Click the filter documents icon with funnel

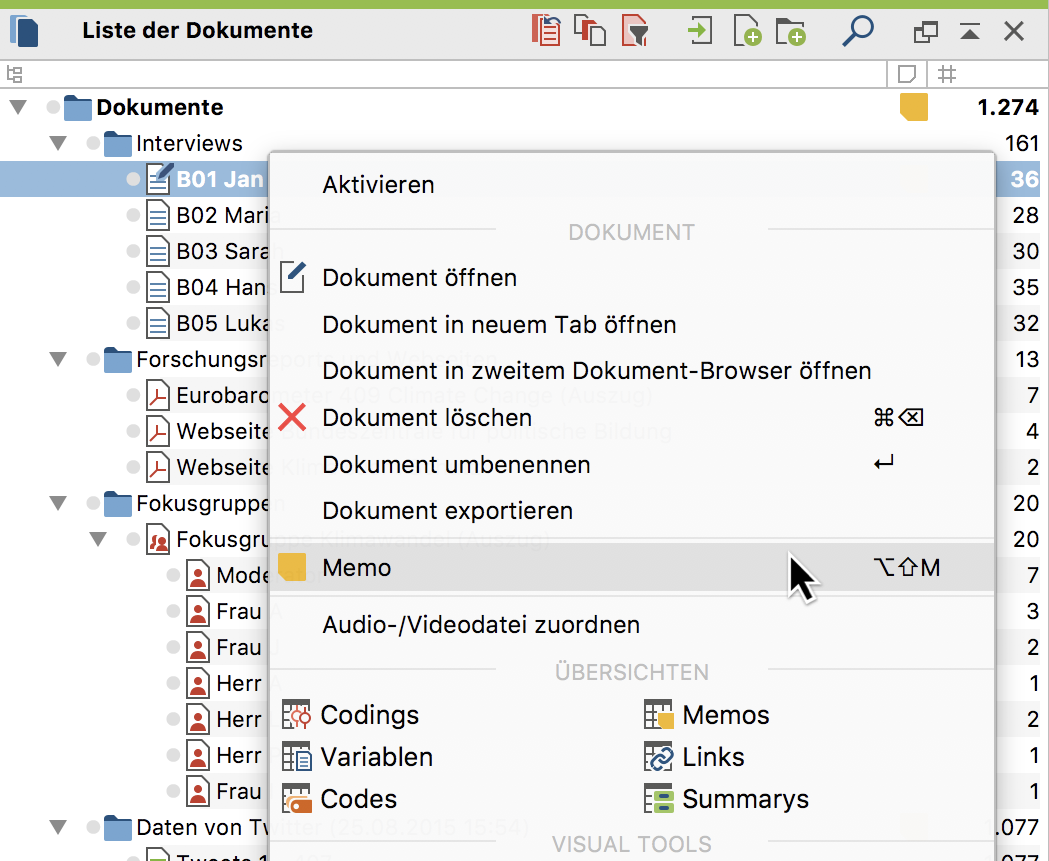click(x=635, y=31)
